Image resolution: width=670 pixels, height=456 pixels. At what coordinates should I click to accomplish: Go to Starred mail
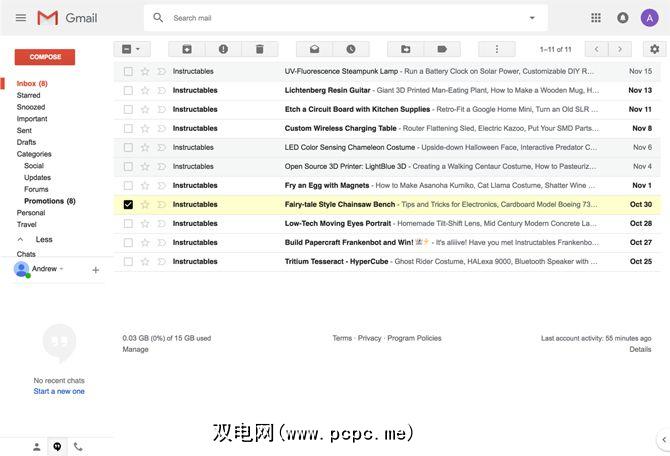click(28, 95)
